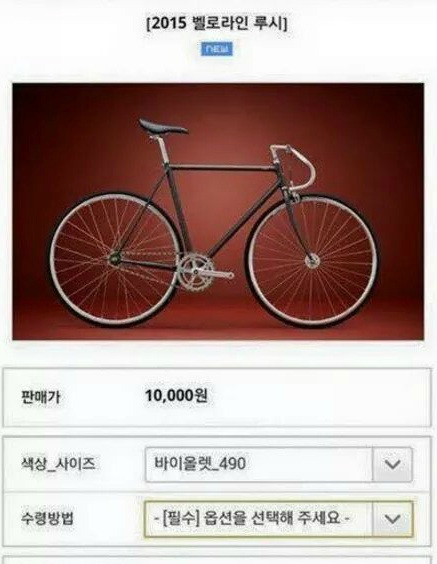
Task: Click chevron arrow beside 바이올렛_490
Action: point(392,464)
